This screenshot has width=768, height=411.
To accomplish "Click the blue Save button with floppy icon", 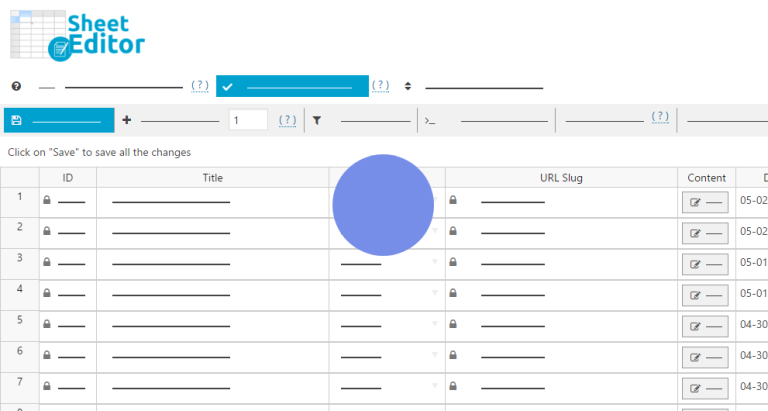I will click(x=59, y=120).
